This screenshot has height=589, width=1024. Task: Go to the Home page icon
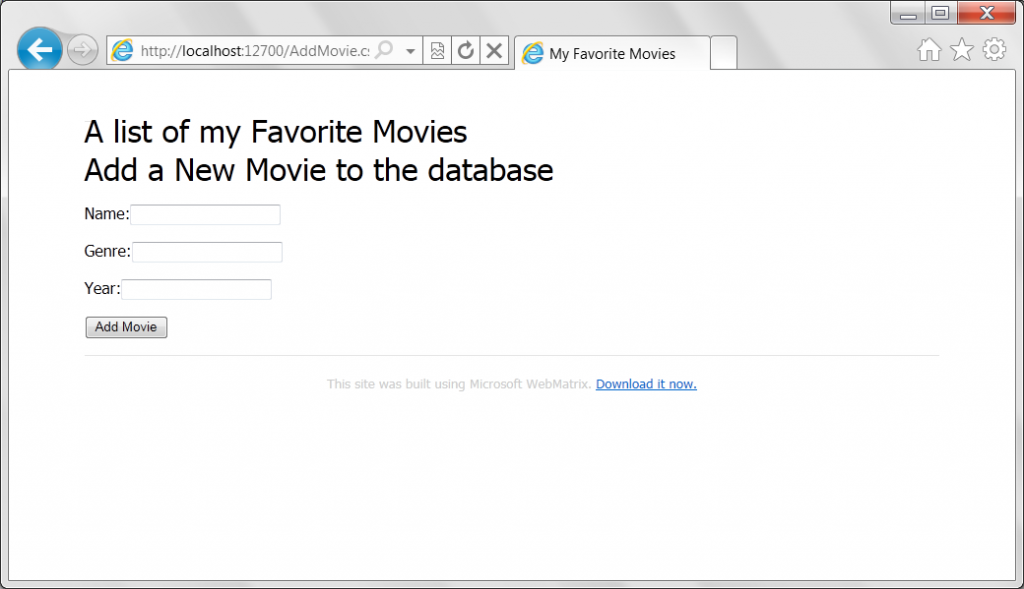[x=929, y=50]
